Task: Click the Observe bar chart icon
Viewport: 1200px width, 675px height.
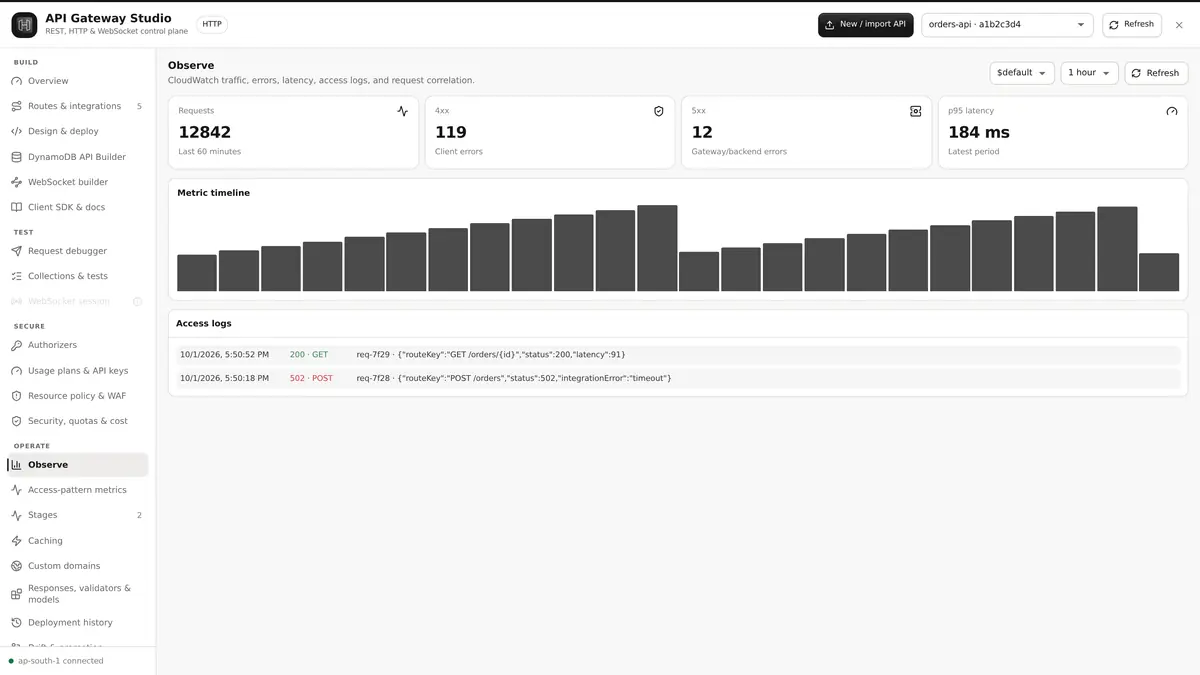Action: (16, 465)
